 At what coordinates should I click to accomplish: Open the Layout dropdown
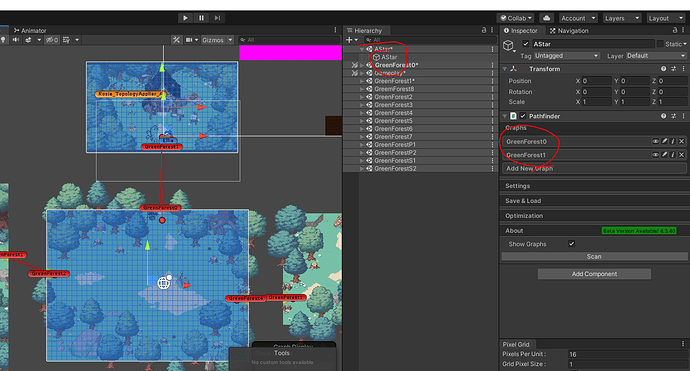coord(665,18)
